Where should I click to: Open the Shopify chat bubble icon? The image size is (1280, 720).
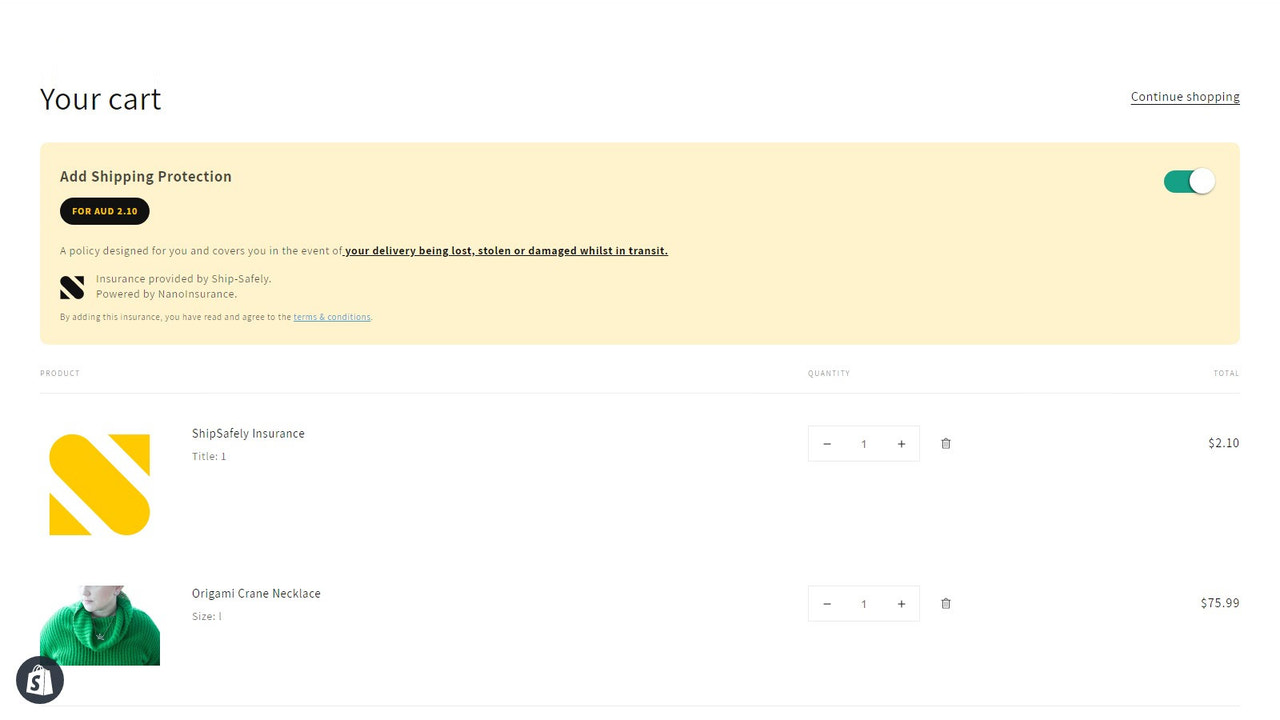39,680
